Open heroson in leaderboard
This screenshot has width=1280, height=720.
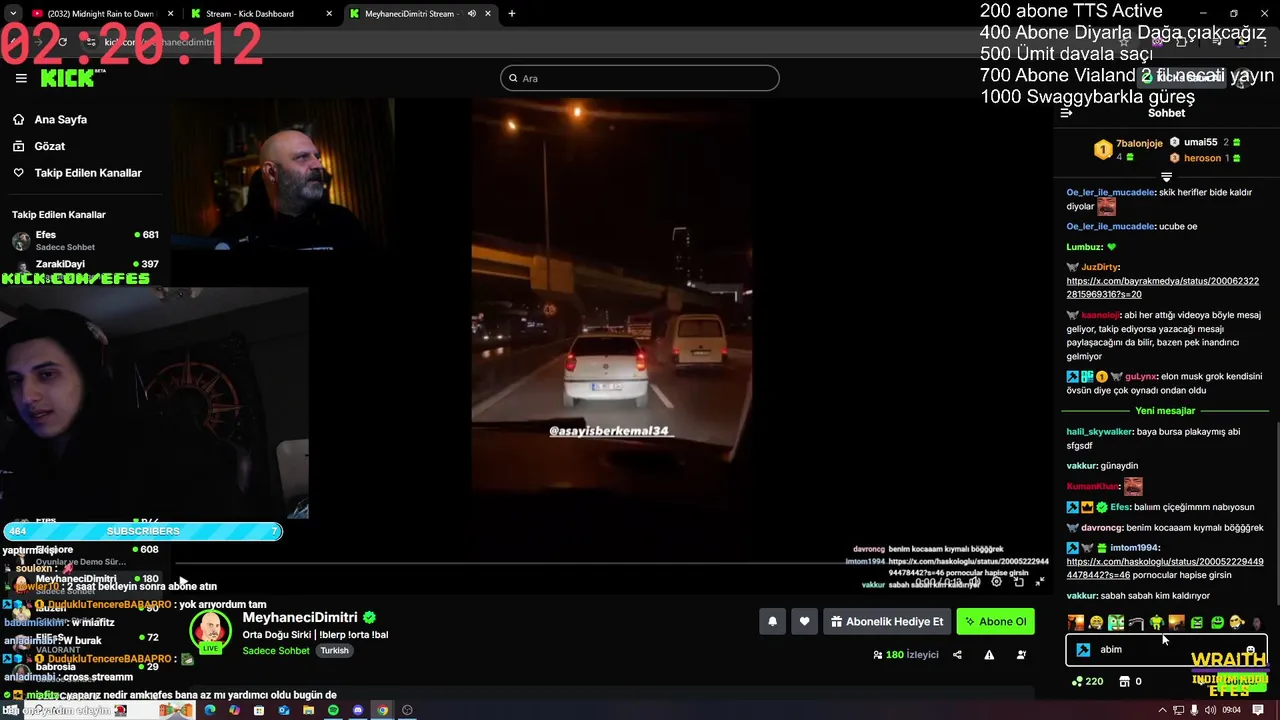[1205, 158]
